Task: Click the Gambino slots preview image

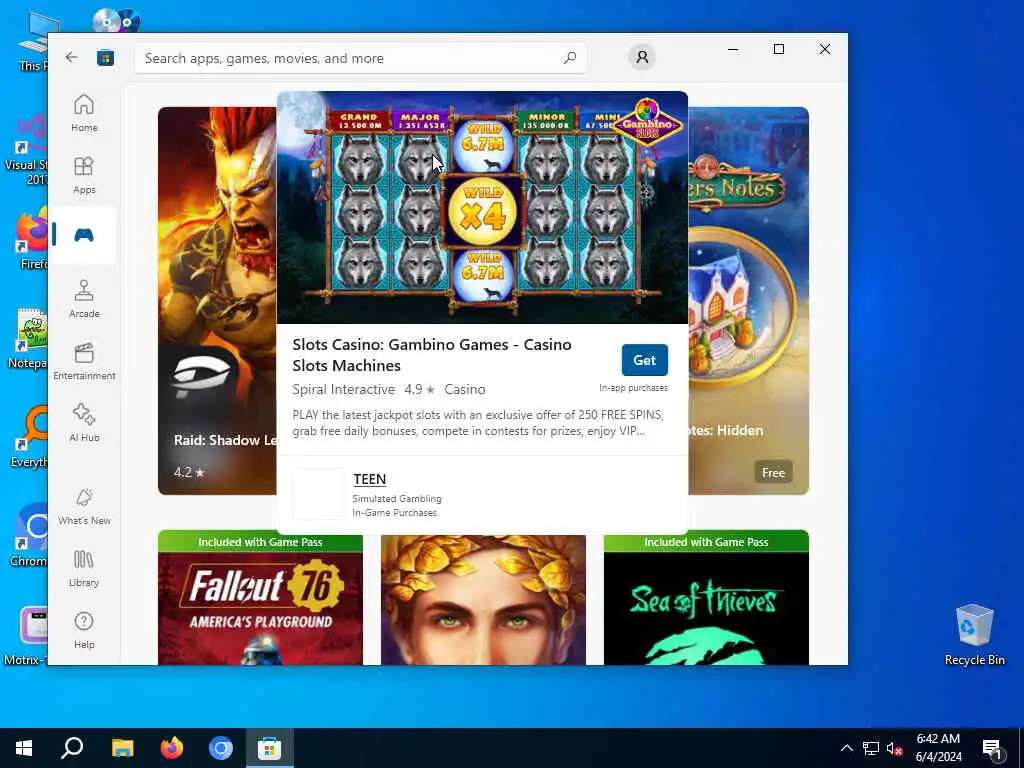Action: [482, 207]
